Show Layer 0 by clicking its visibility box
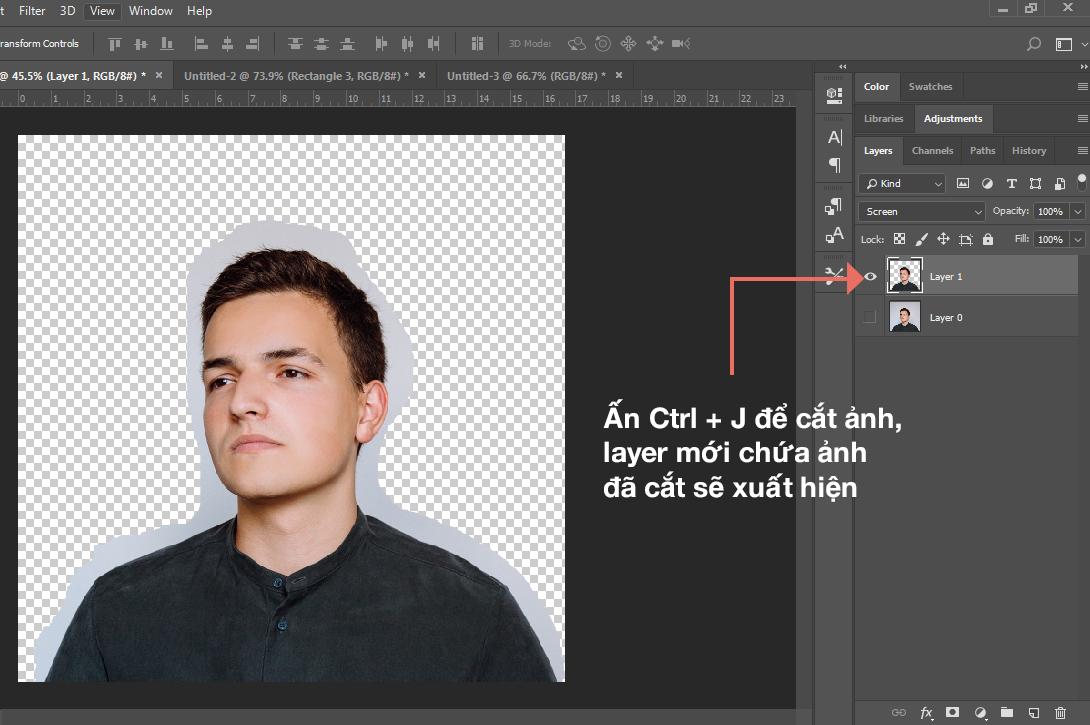Image resolution: width=1090 pixels, height=725 pixels. (x=869, y=317)
